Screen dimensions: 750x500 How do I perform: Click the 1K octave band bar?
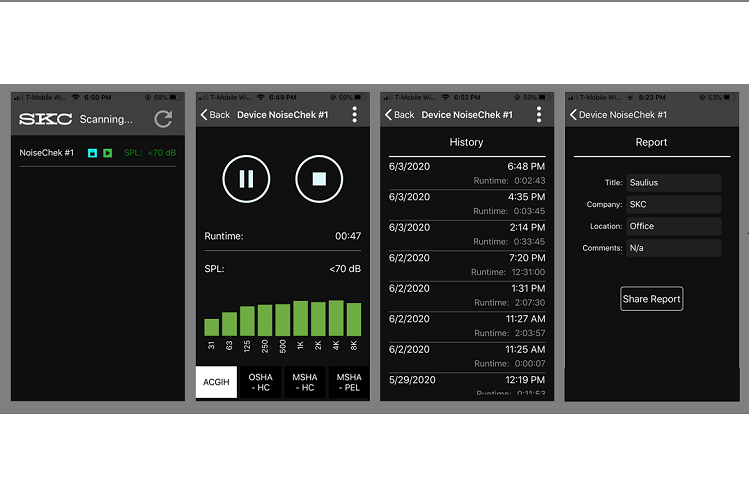tap(300, 318)
